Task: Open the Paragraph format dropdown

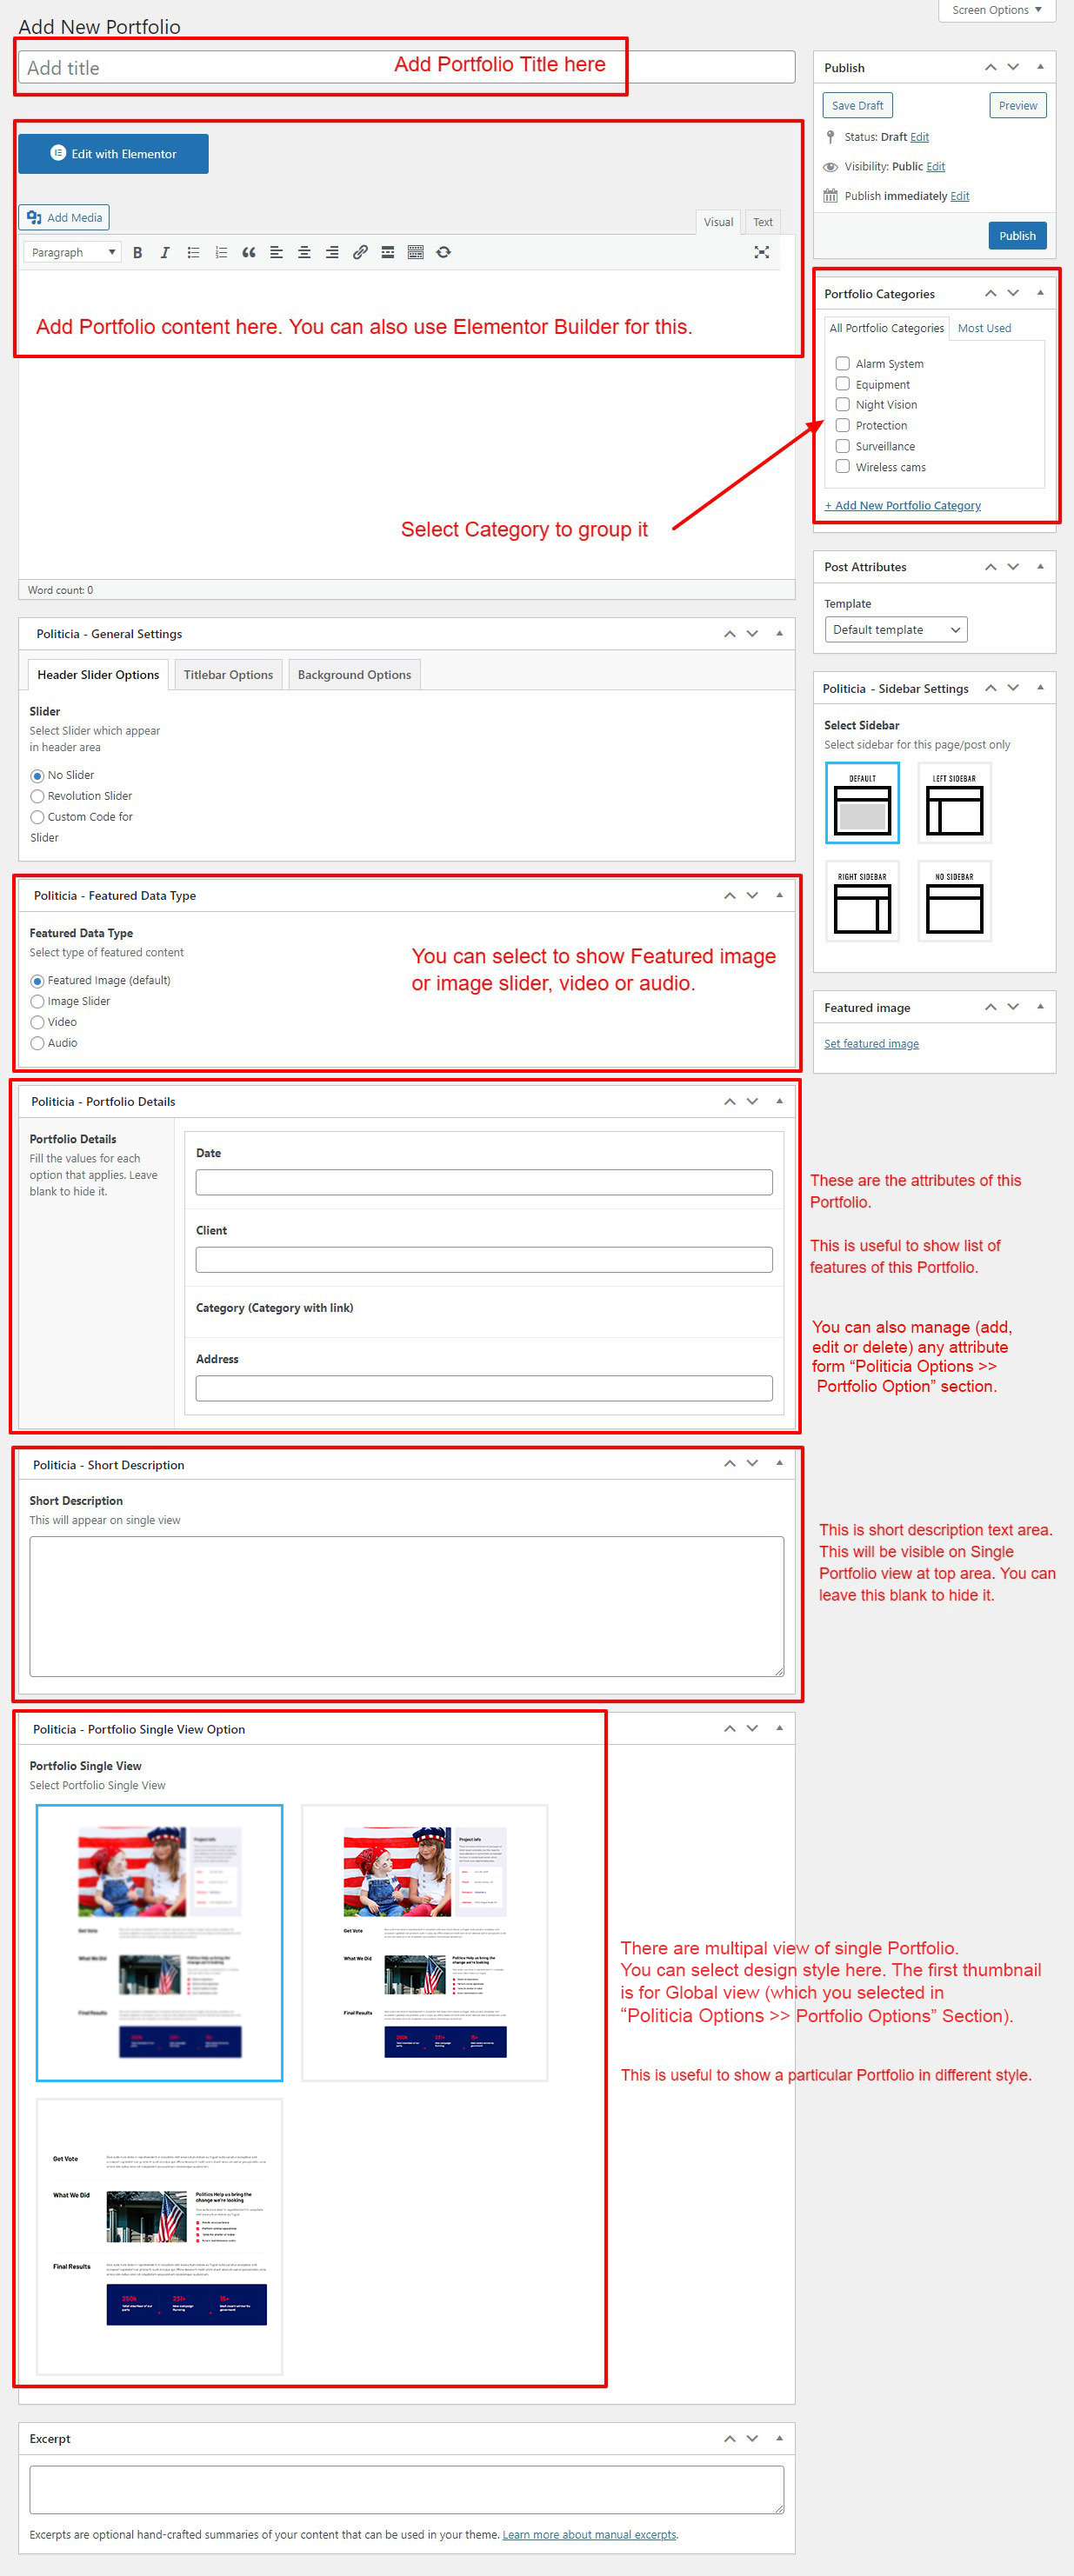Action: click(73, 253)
